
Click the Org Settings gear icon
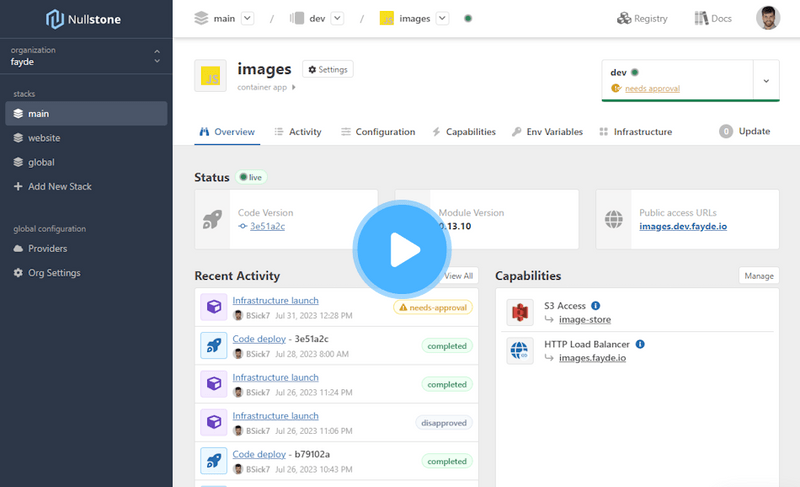[x=18, y=273]
